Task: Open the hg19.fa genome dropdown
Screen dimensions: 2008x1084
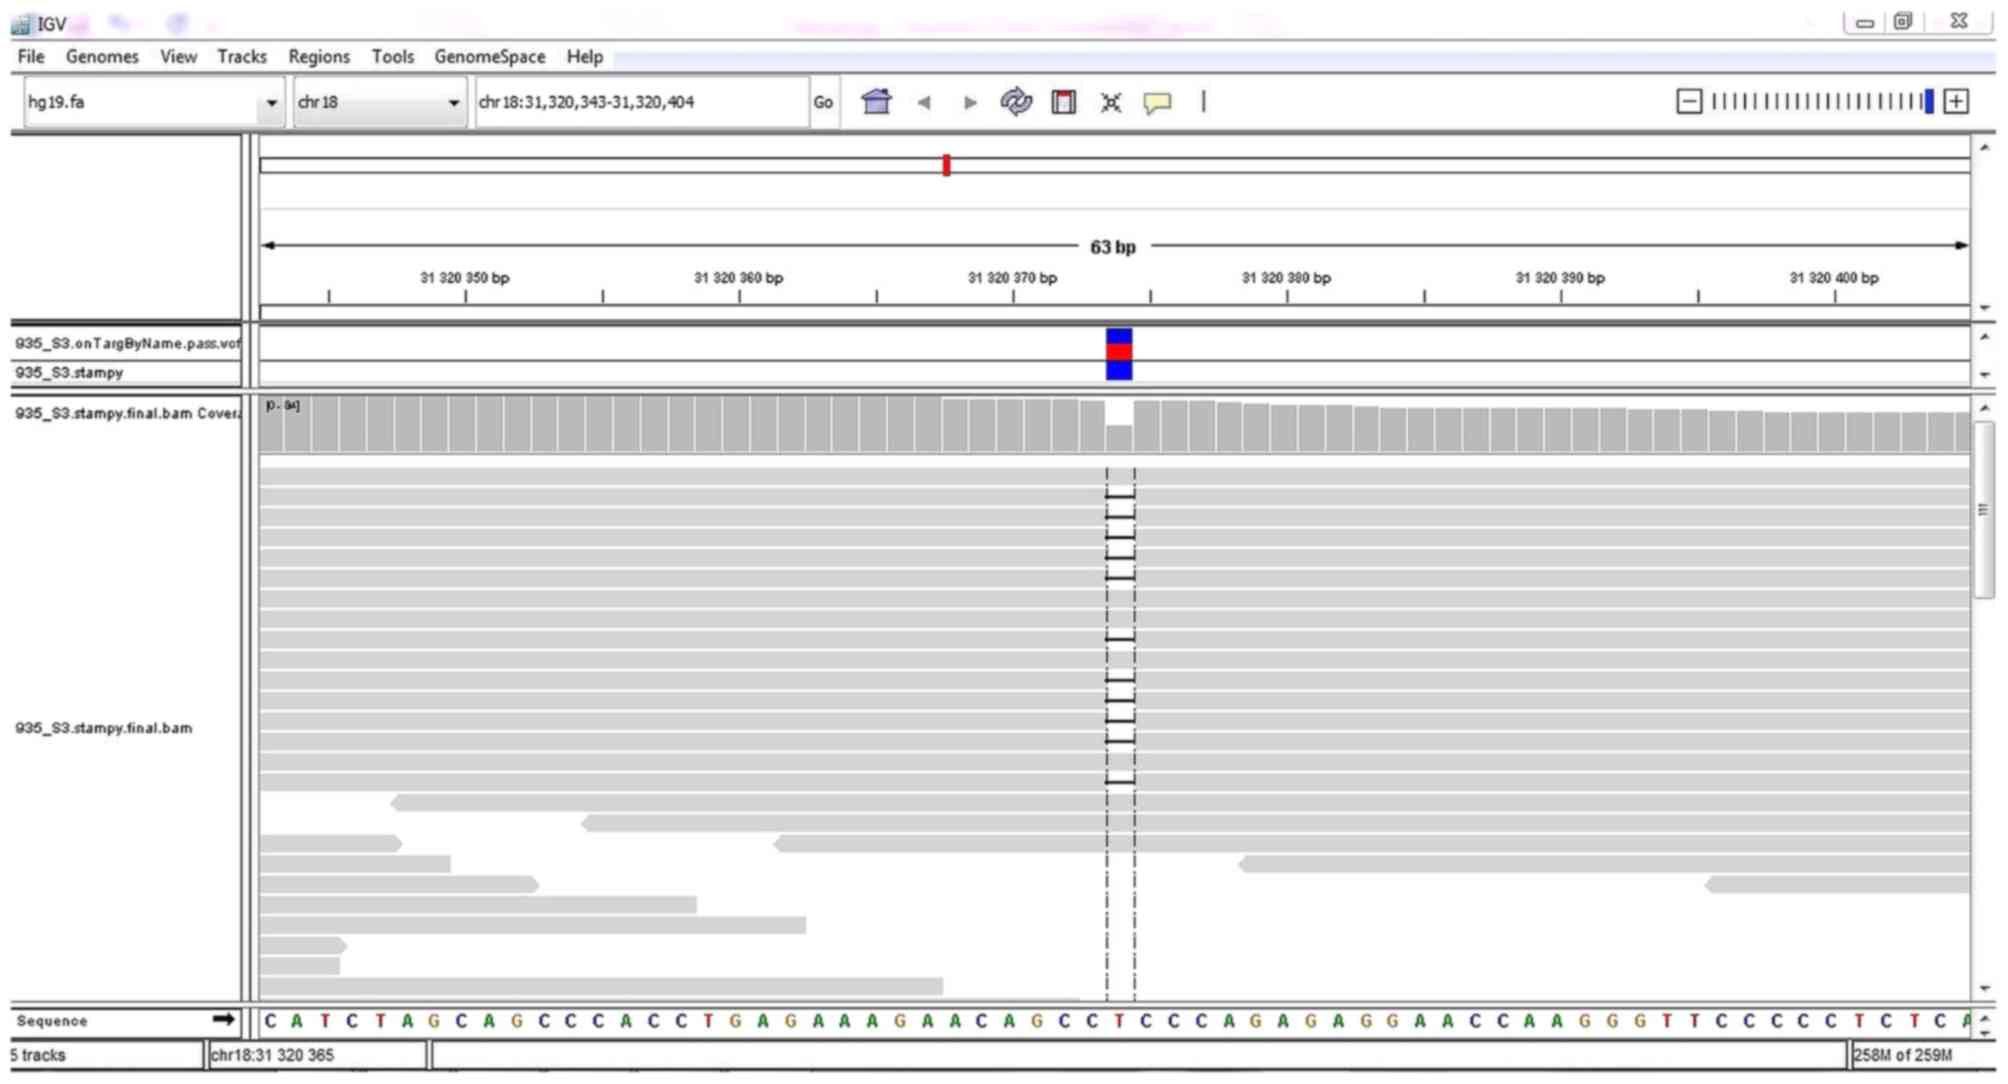Action: click(x=271, y=102)
